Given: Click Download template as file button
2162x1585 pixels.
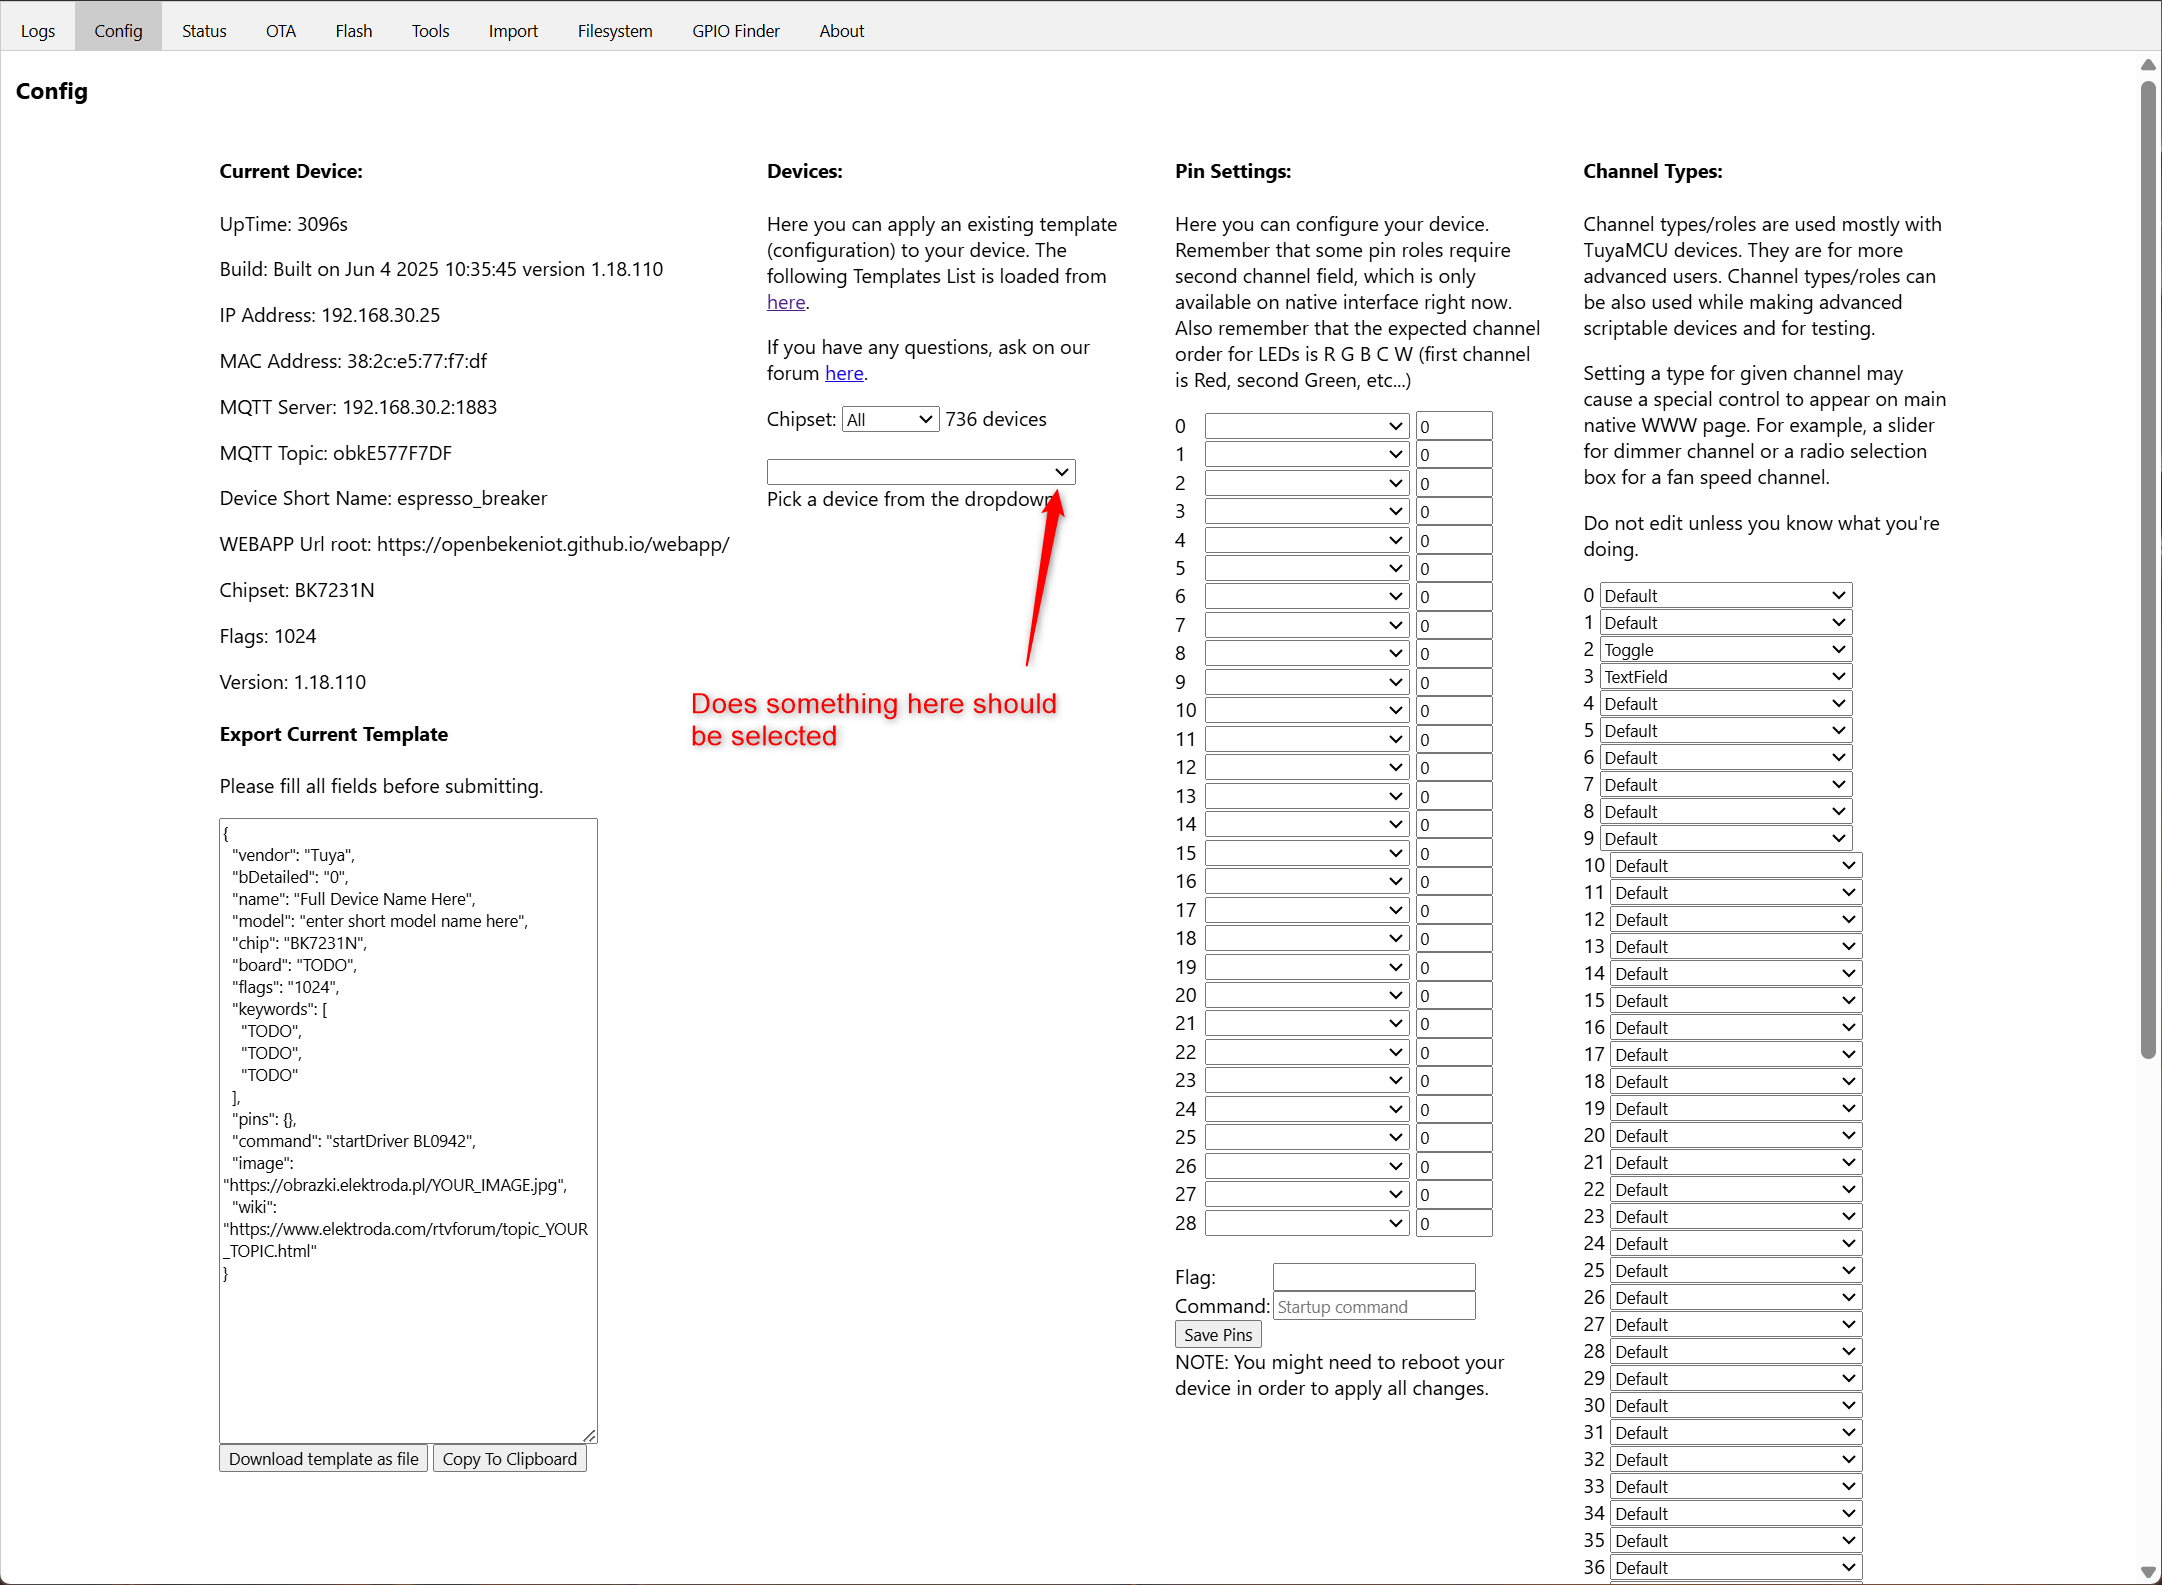Looking at the screenshot, I should pos(324,1459).
